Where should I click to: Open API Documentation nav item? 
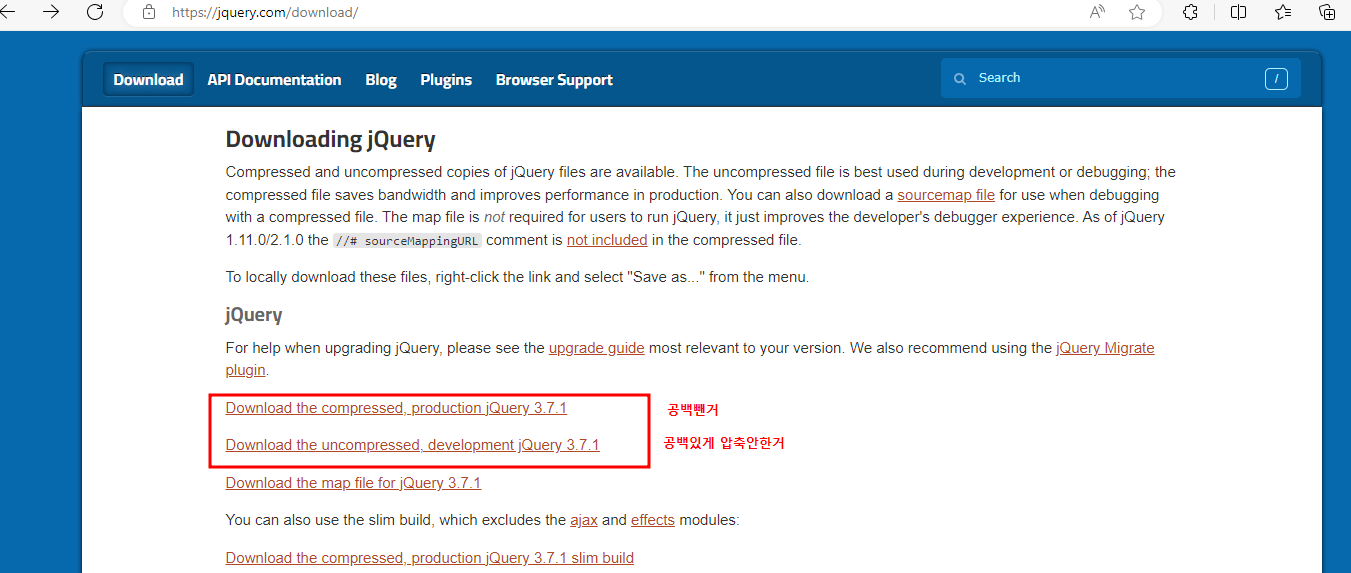point(274,80)
